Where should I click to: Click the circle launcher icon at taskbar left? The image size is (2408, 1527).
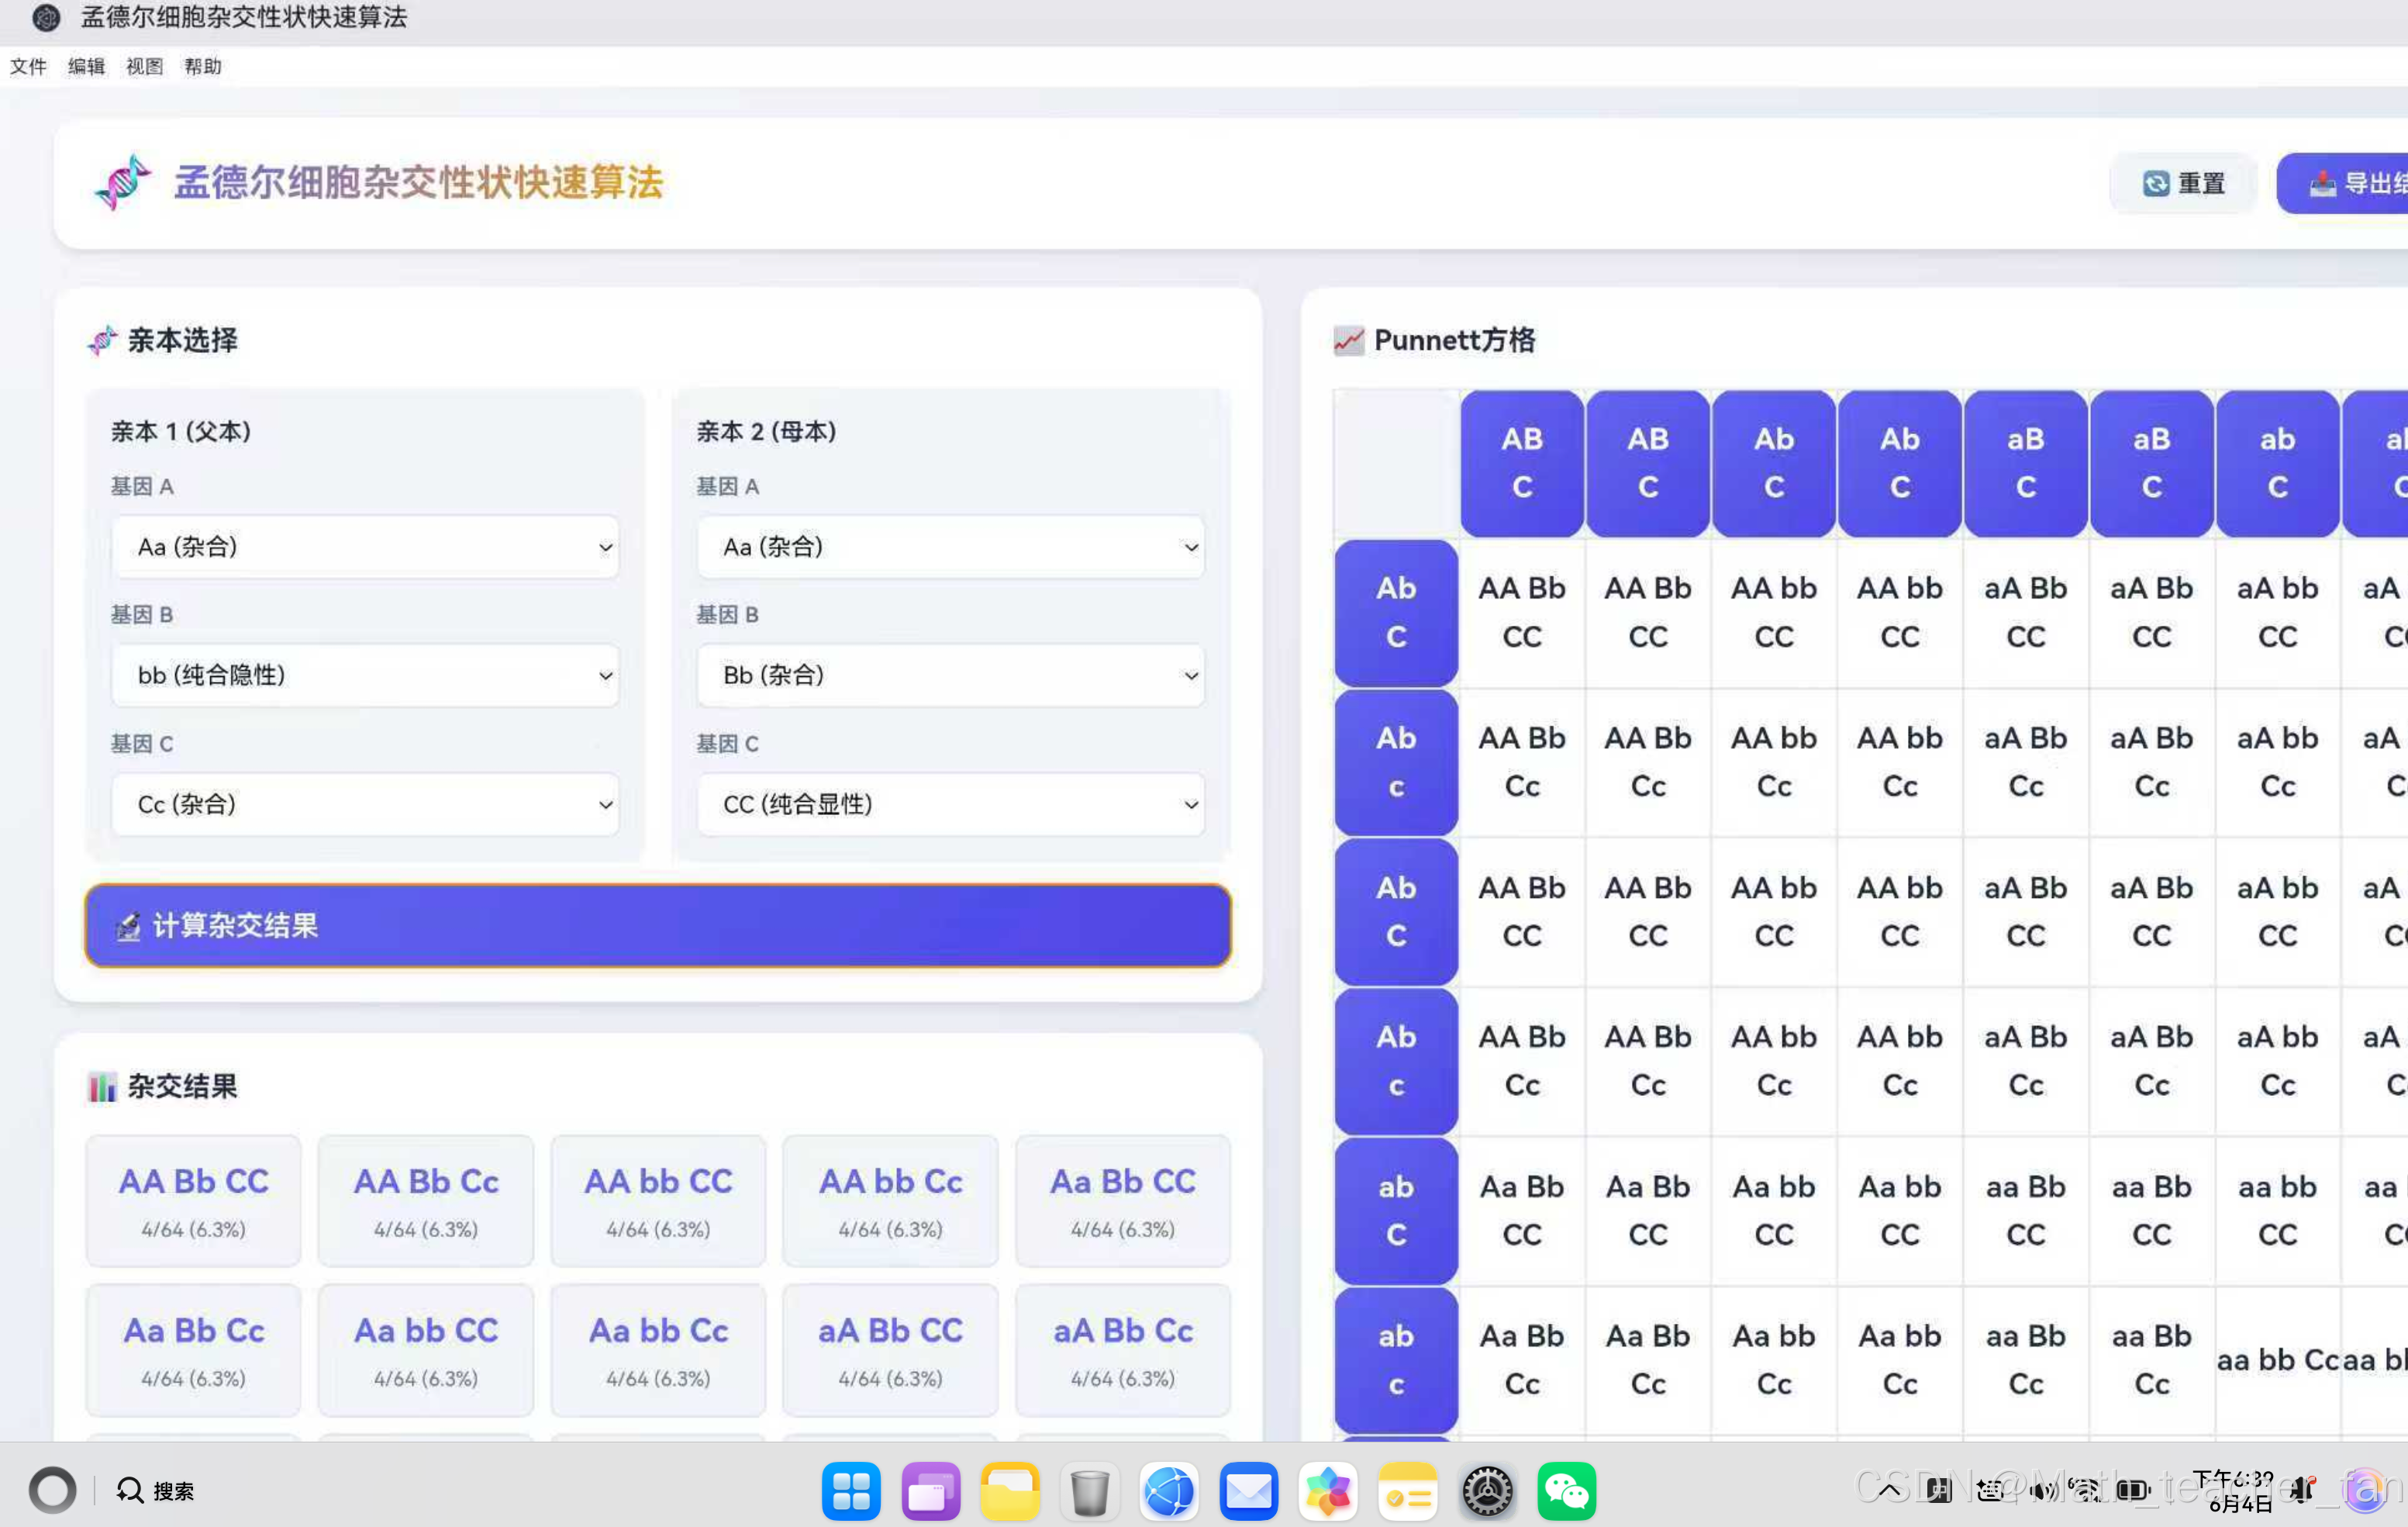click(x=52, y=1491)
